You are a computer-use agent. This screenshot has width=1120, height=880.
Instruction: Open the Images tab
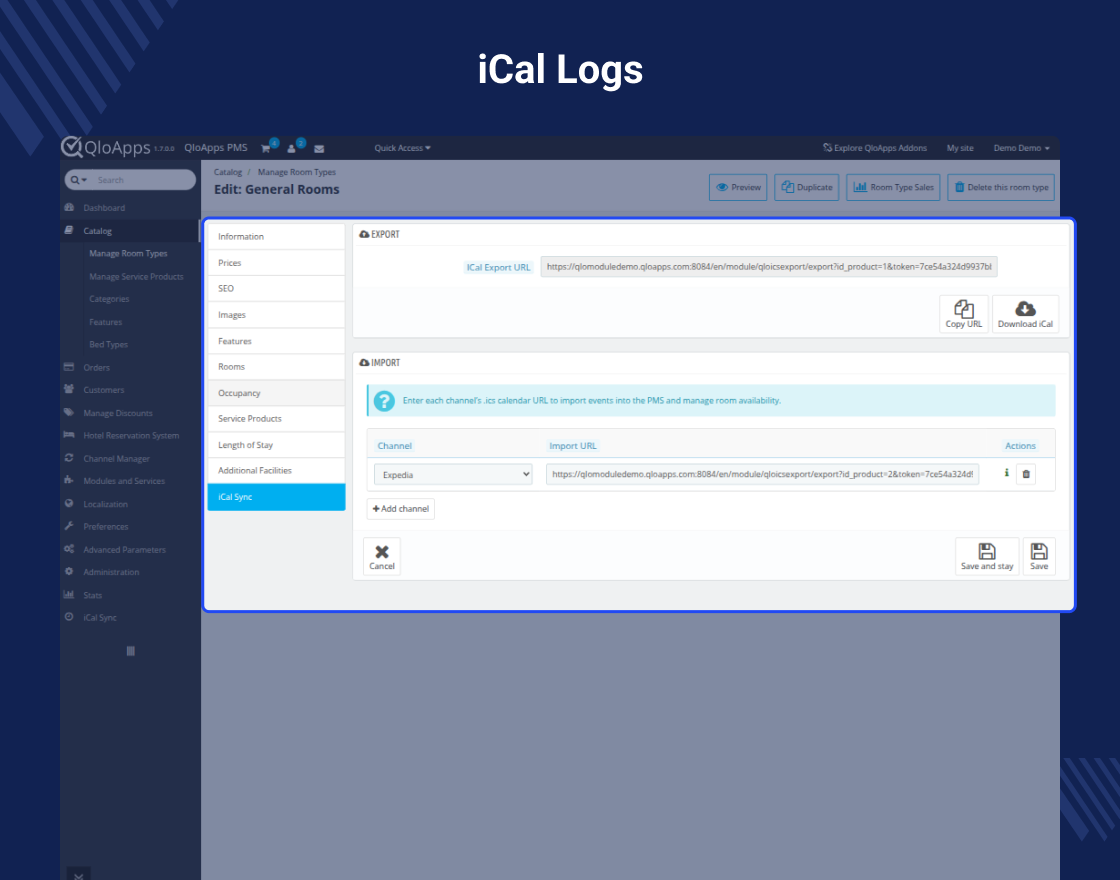tap(276, 315)
